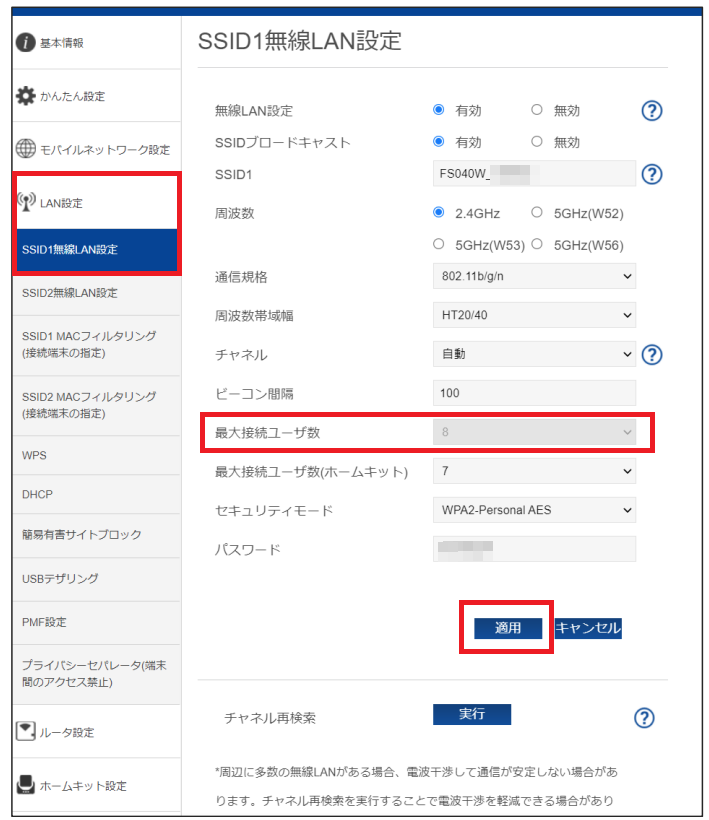Open 簡易有害サイトブロック menu item

(97, 535)
